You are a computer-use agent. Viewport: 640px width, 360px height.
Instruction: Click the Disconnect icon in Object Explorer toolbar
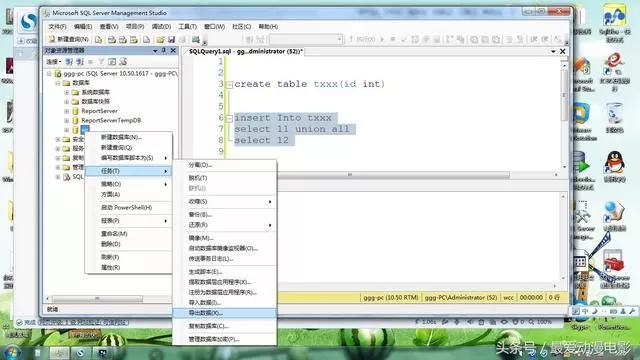pos(80,62)
